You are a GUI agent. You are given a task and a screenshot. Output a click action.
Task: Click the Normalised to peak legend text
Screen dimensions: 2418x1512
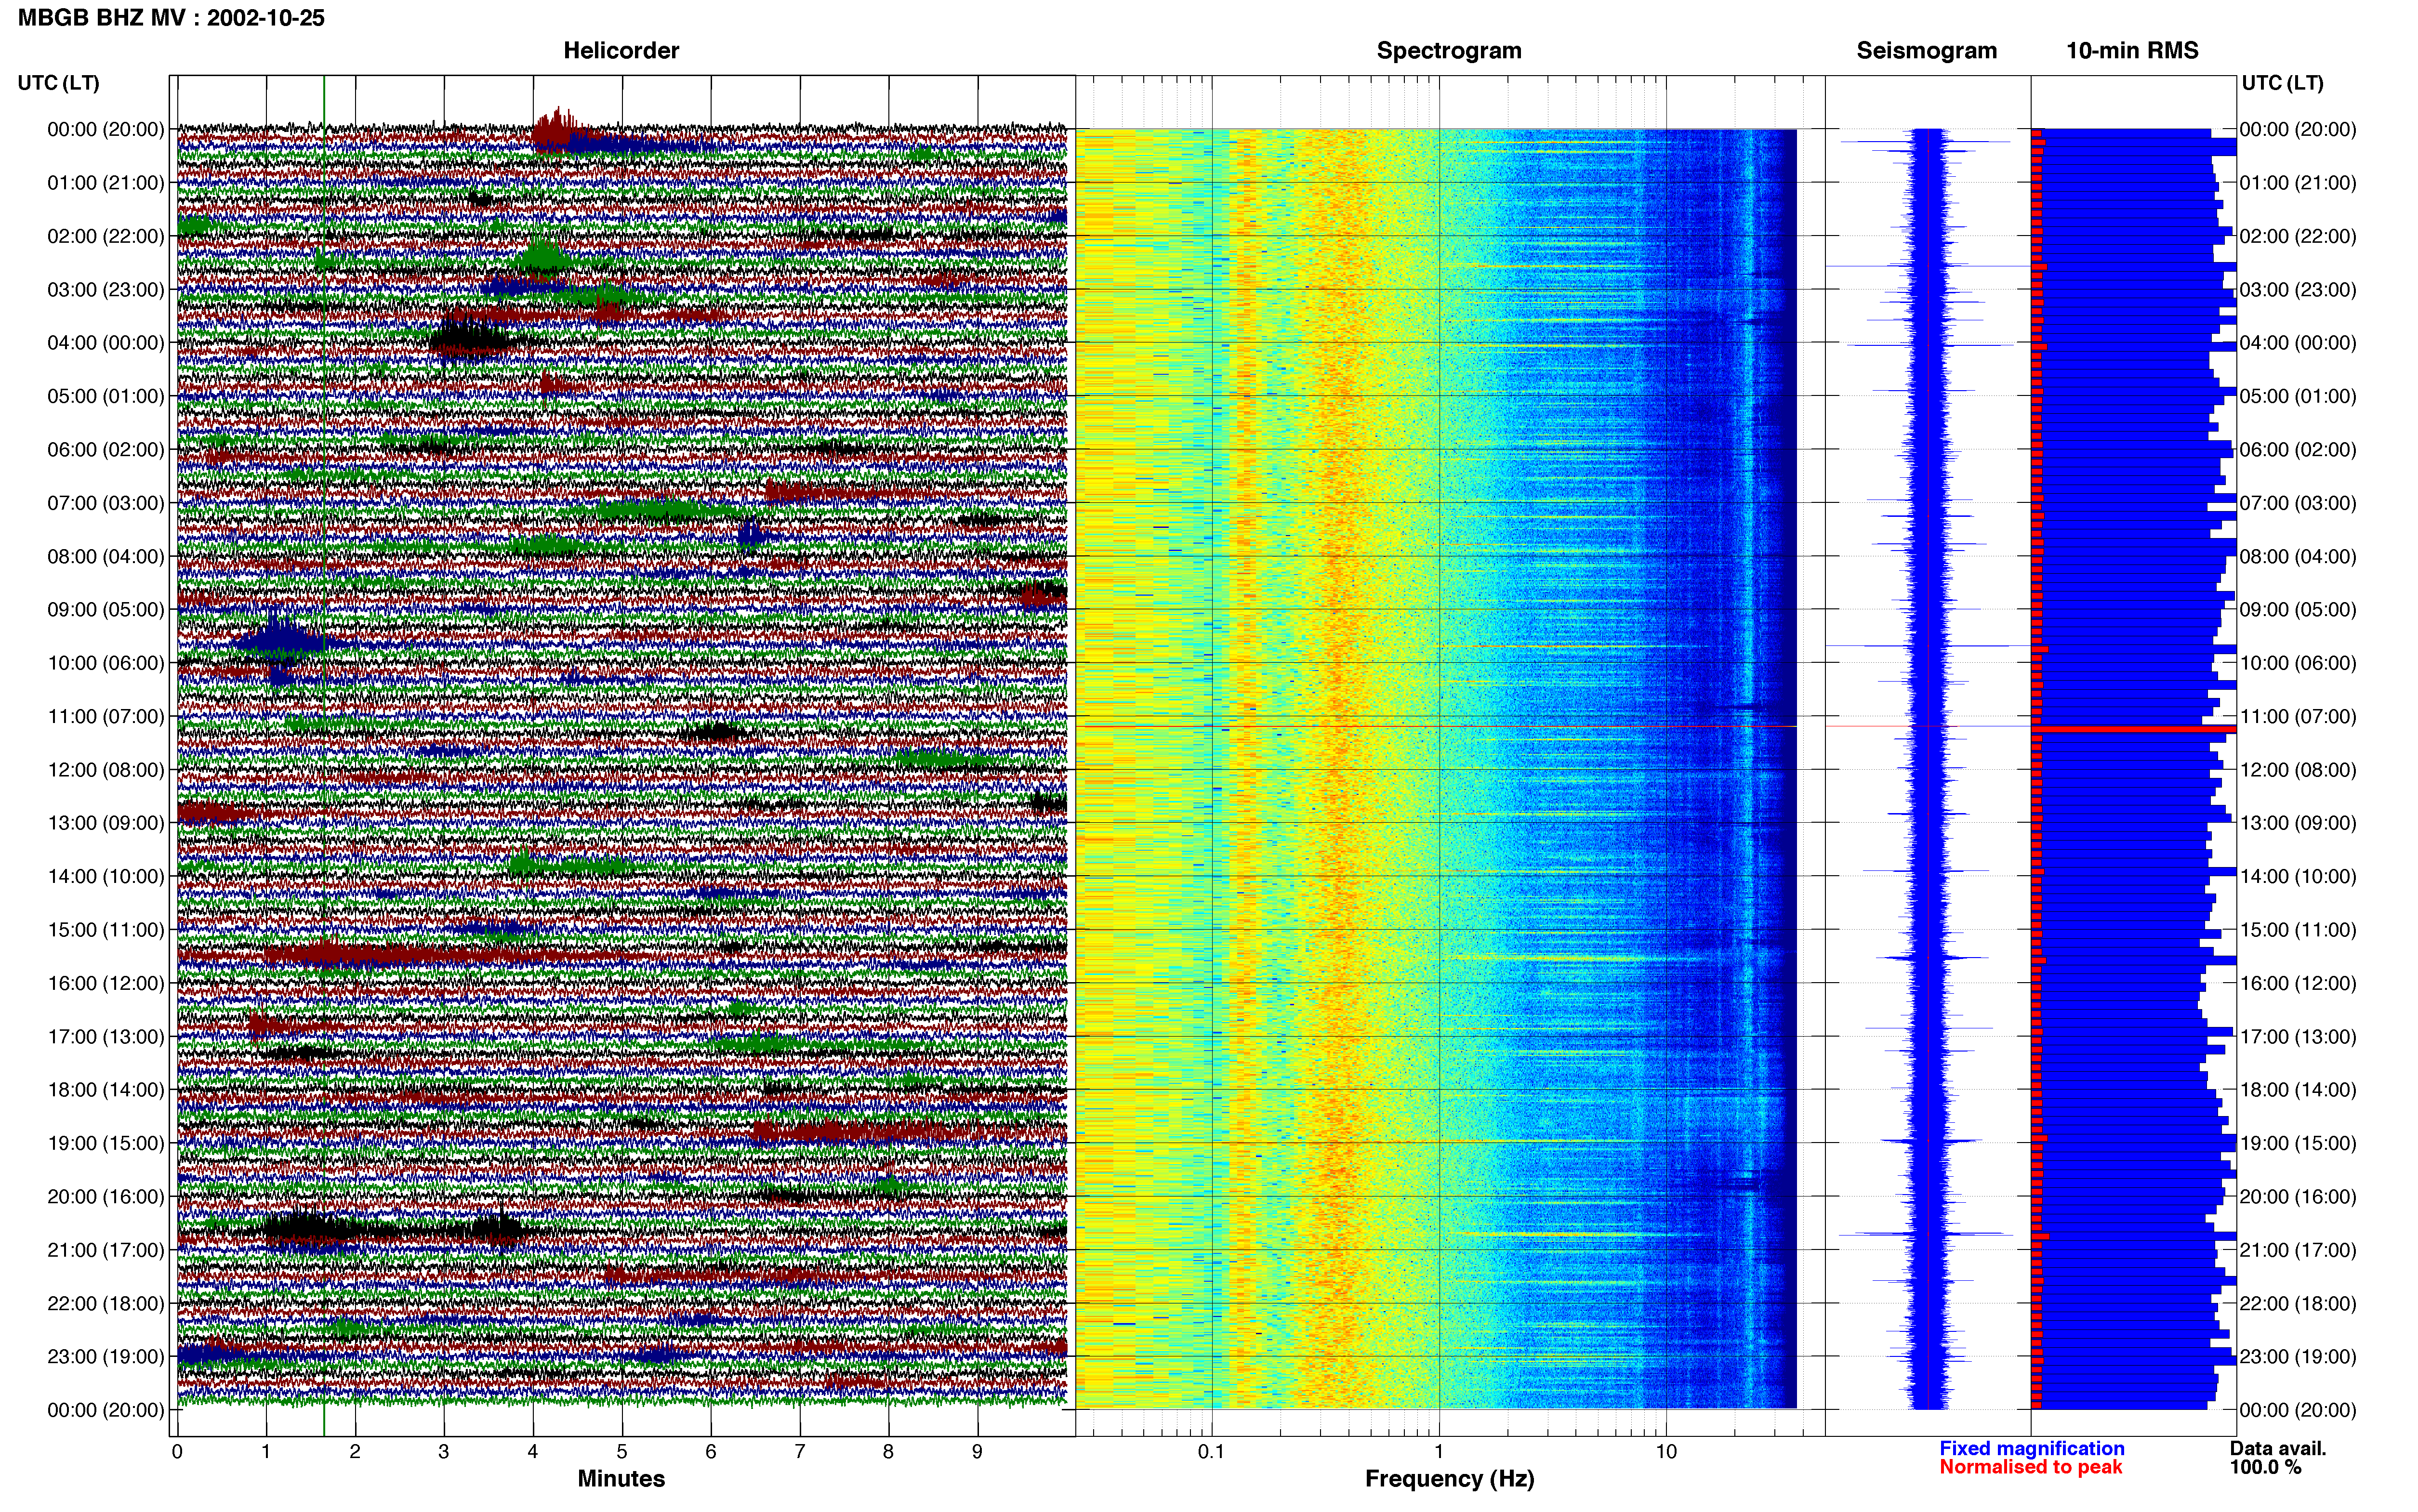point(2030,1467)
